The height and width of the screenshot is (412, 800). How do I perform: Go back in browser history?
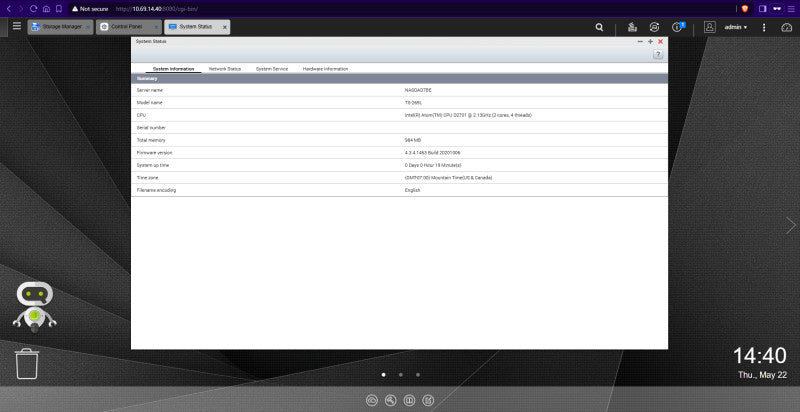(x=8, y=9)
